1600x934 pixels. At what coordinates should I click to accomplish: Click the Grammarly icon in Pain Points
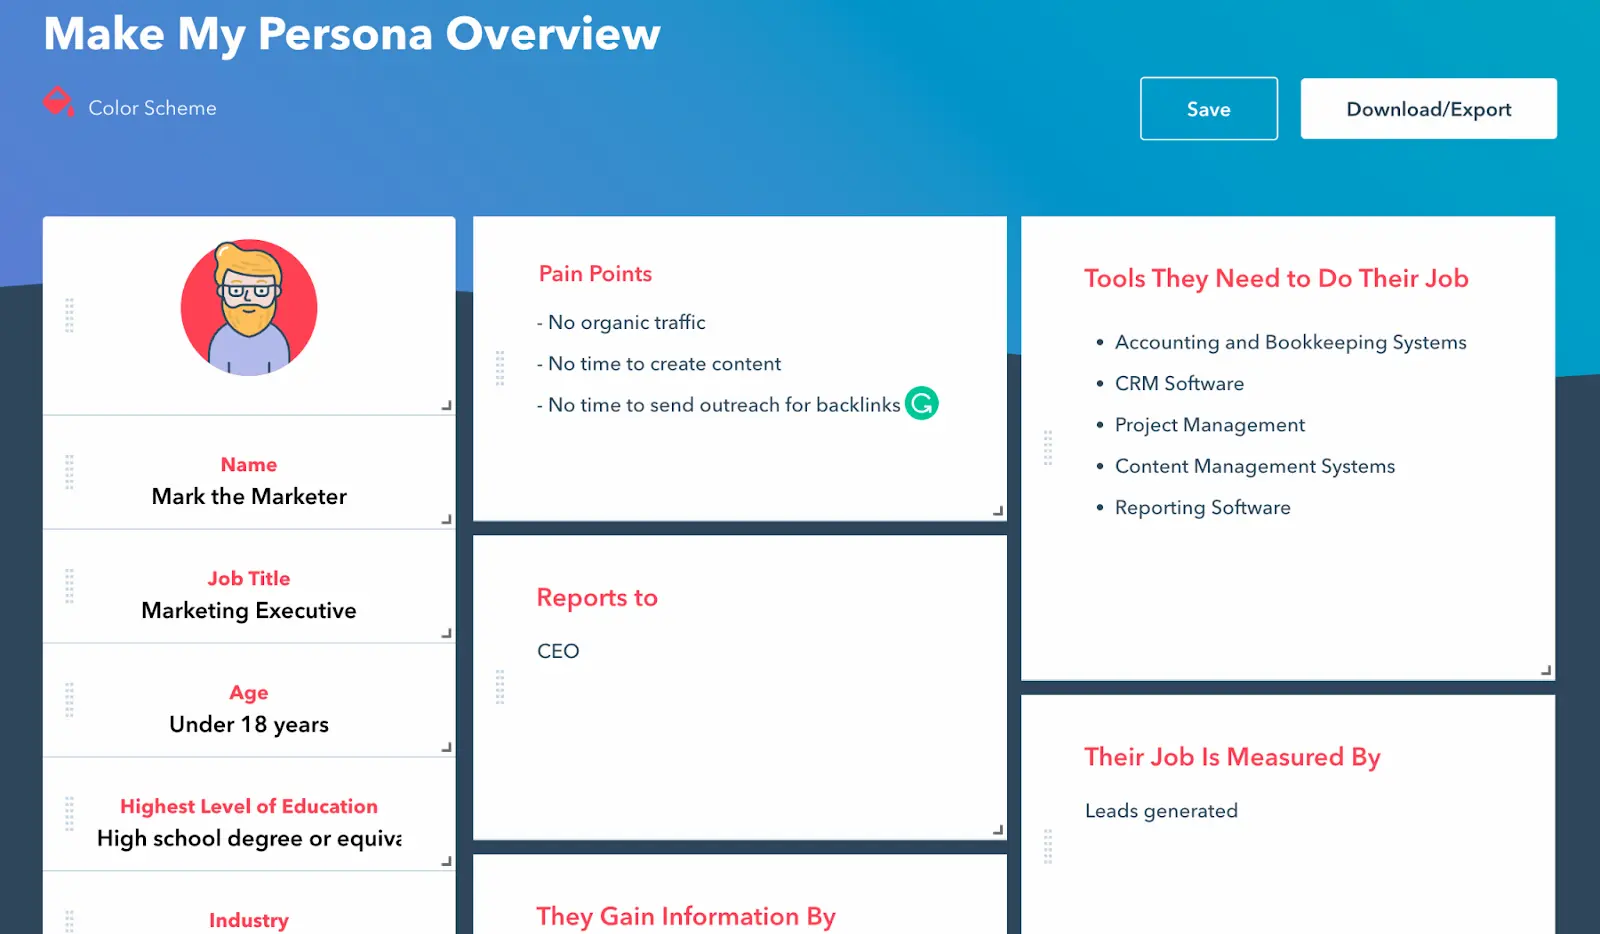point(922,403)
